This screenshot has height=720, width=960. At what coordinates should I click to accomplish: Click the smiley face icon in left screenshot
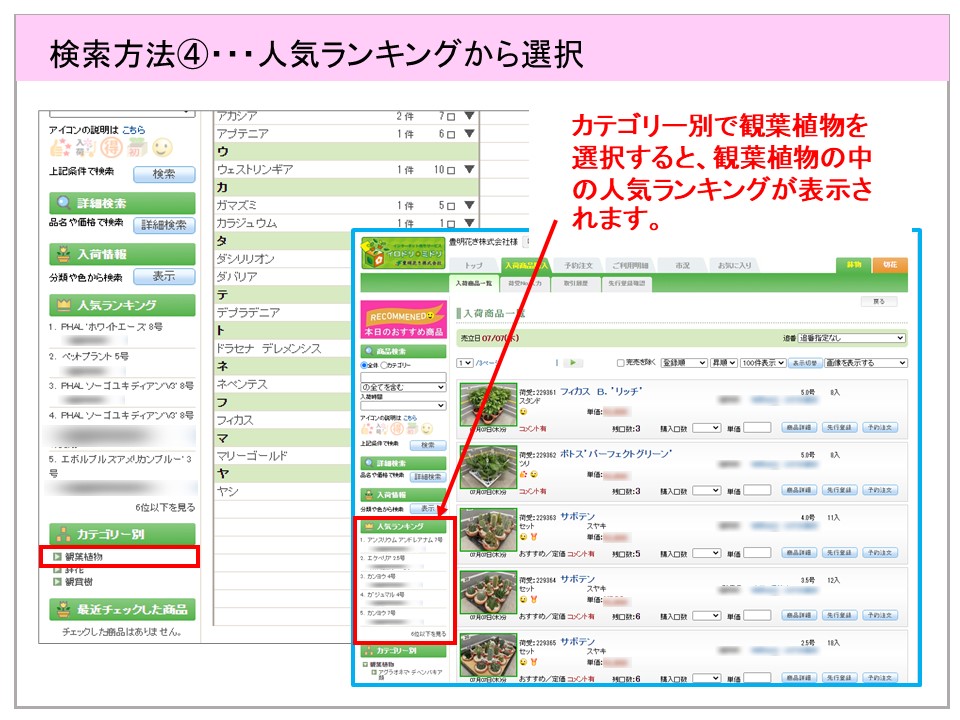click(163, 148)
